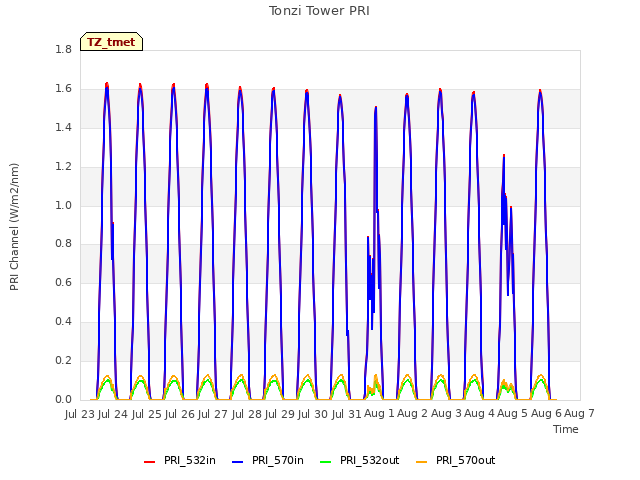Screen dimensions: 640x480
Task: Click the PRI Channel (W/m2/nm) axis label
Action: 14,227
